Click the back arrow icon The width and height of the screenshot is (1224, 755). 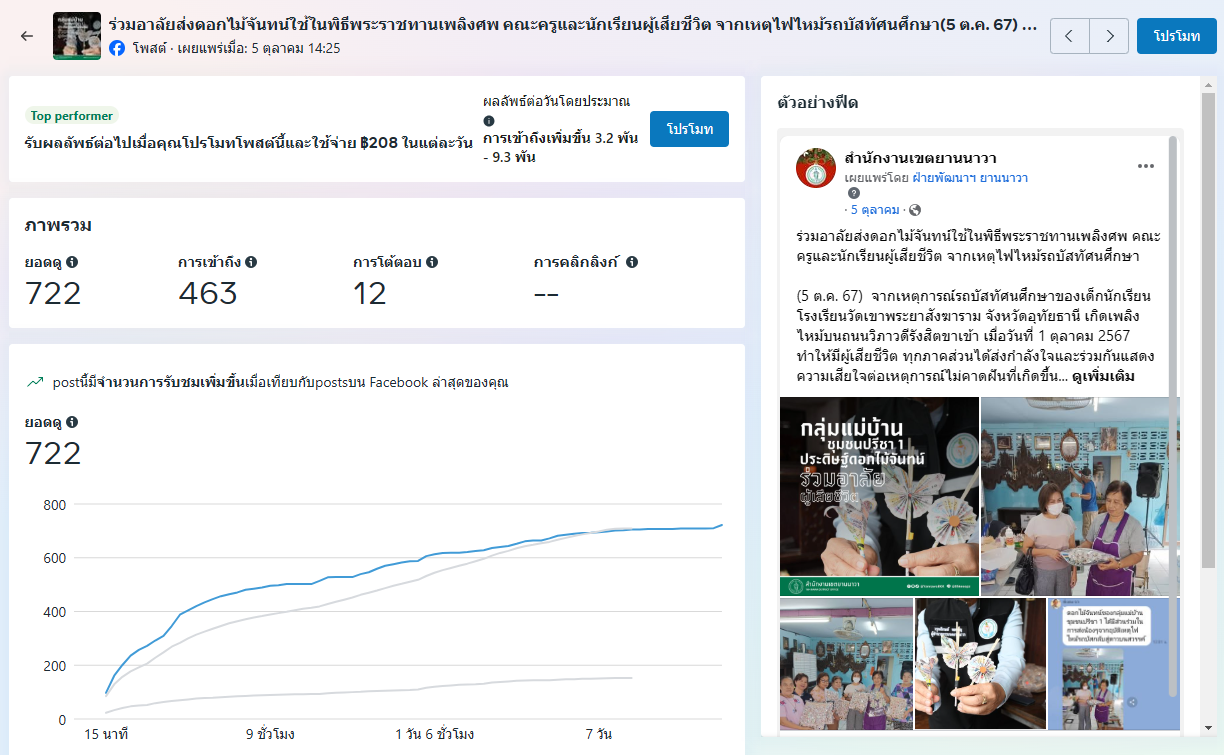tap(27, 36)
